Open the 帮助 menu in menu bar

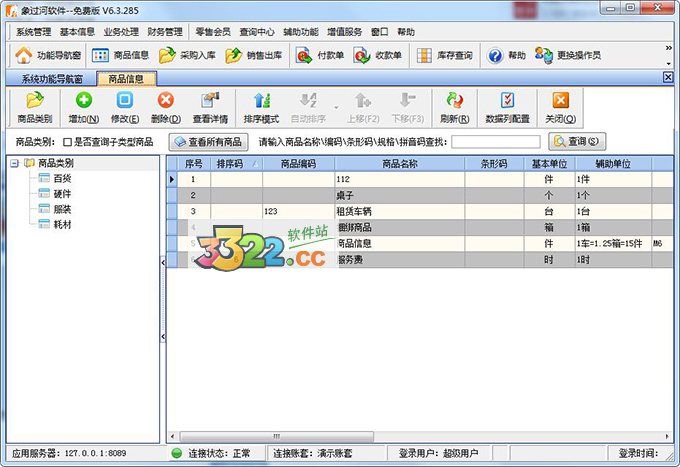(406, 32)
